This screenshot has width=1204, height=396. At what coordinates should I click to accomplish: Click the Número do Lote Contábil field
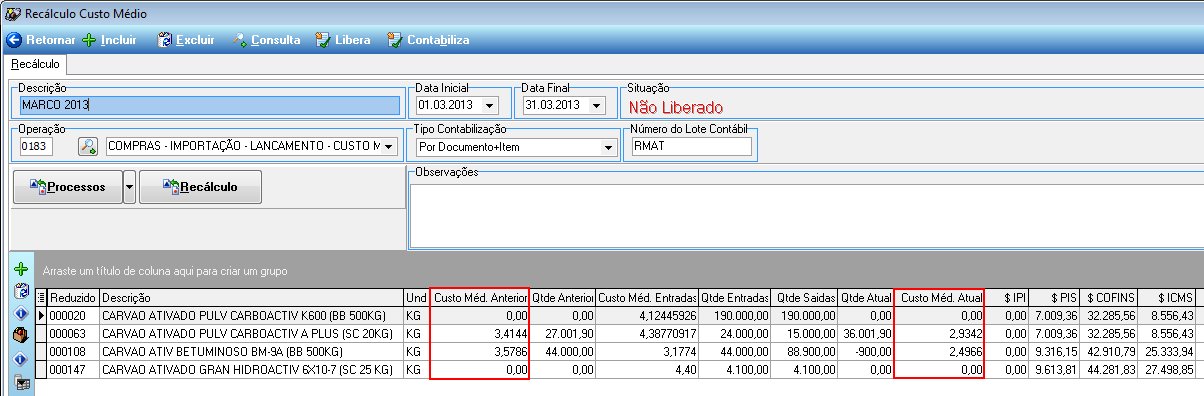[x=691, y=147]
